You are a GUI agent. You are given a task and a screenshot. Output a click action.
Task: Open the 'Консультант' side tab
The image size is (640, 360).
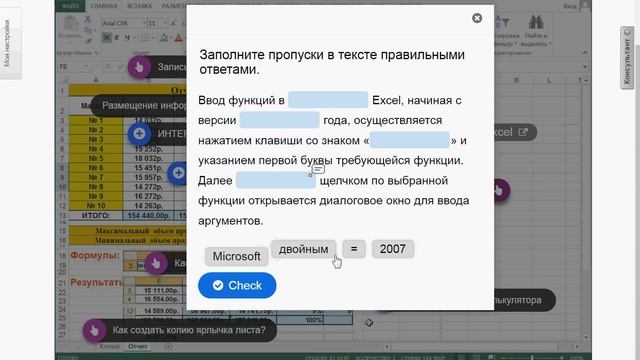[x=627, y=57]
